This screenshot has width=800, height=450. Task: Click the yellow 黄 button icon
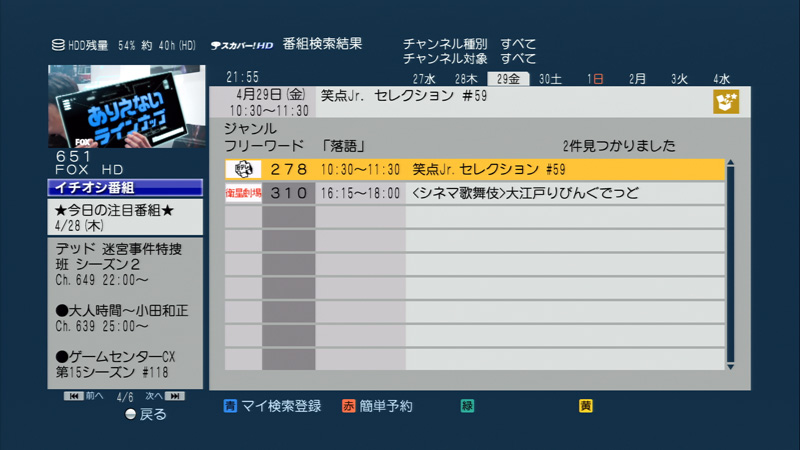pyautogui.click(x=586, y=406)
